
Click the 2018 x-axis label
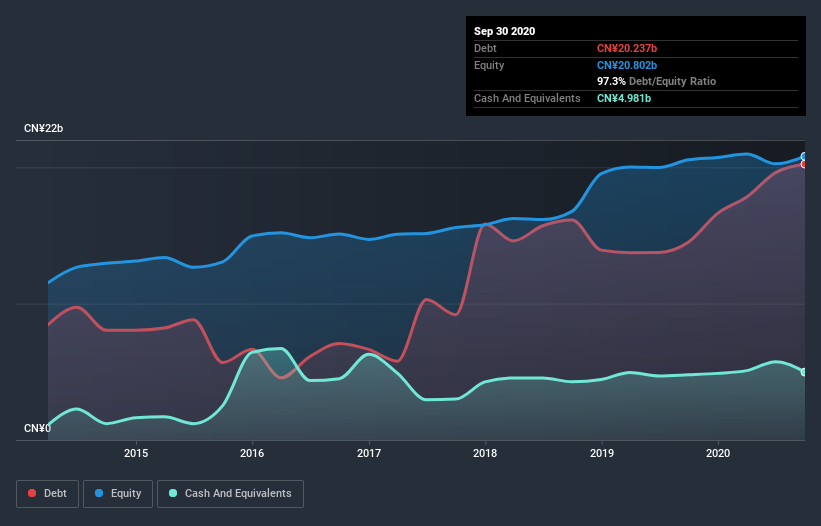[x=485, y=453]
